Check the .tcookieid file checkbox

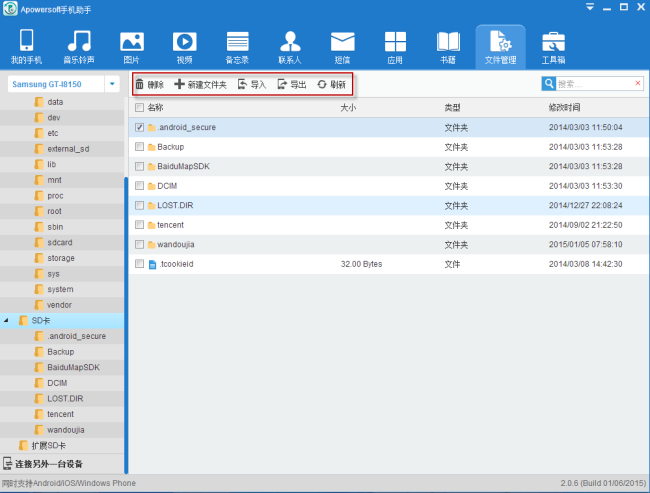click(x=139, y=264)
